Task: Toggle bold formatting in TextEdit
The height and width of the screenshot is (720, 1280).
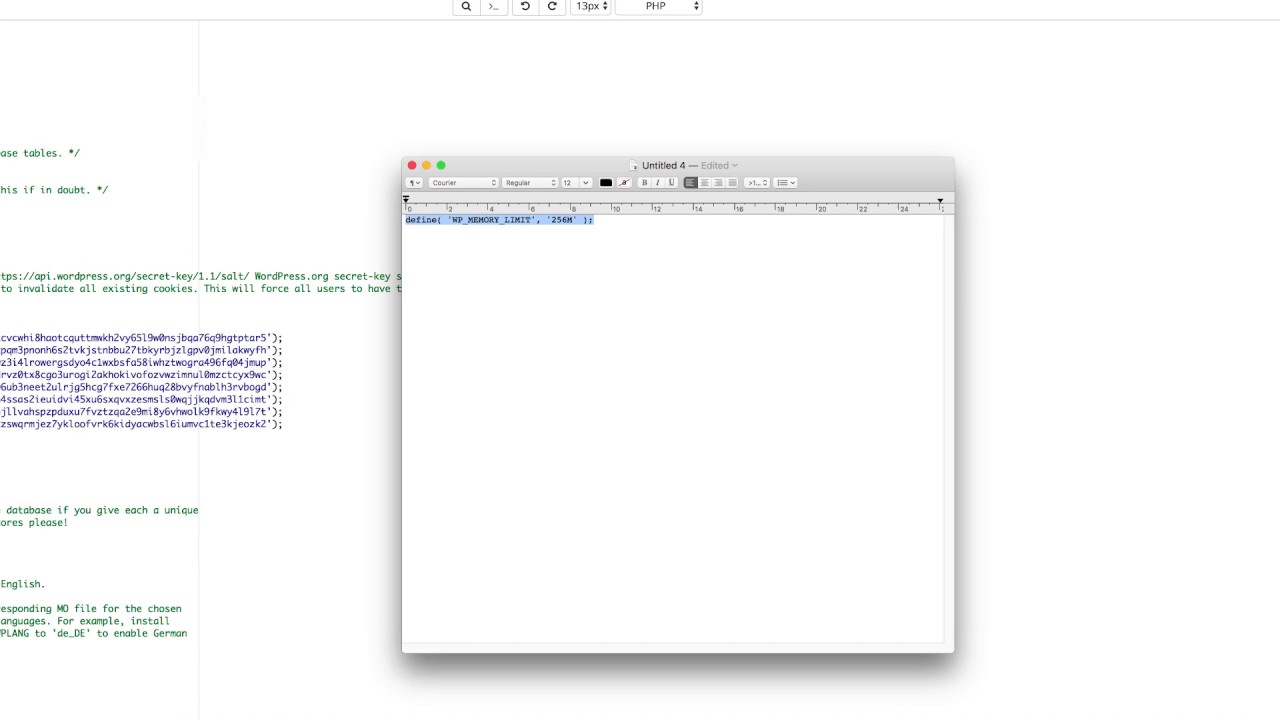Action: point(644,183)
